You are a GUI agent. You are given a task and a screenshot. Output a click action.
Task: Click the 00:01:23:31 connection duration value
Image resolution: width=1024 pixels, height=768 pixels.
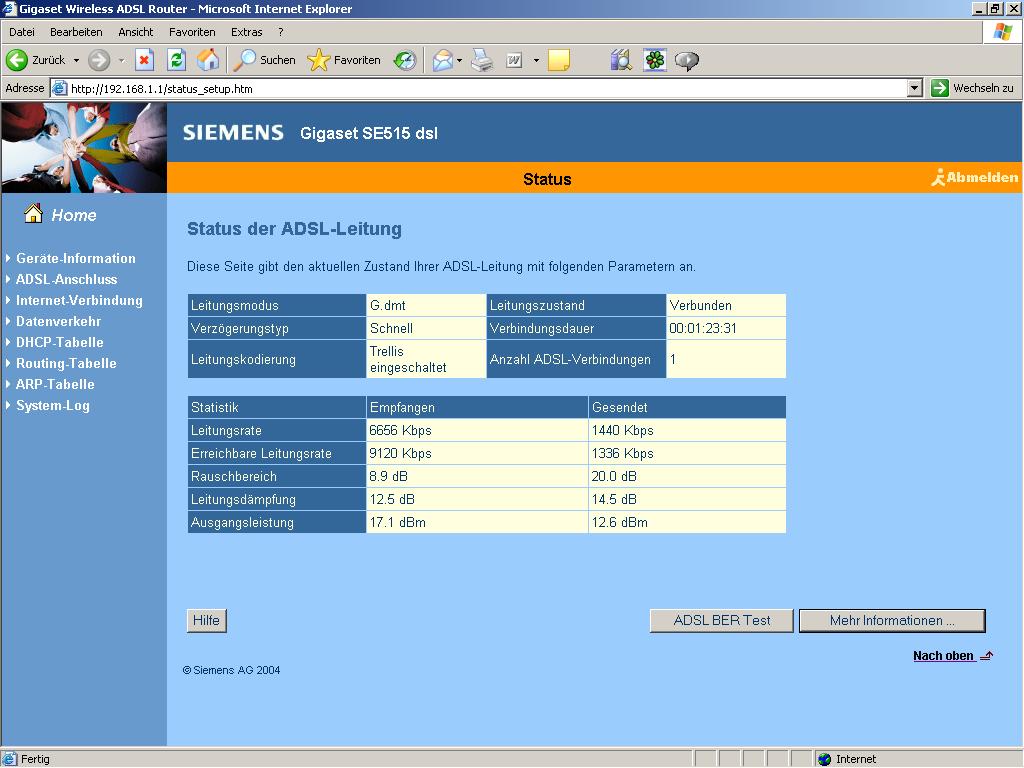pyautogui.click(x=703, y=328)
